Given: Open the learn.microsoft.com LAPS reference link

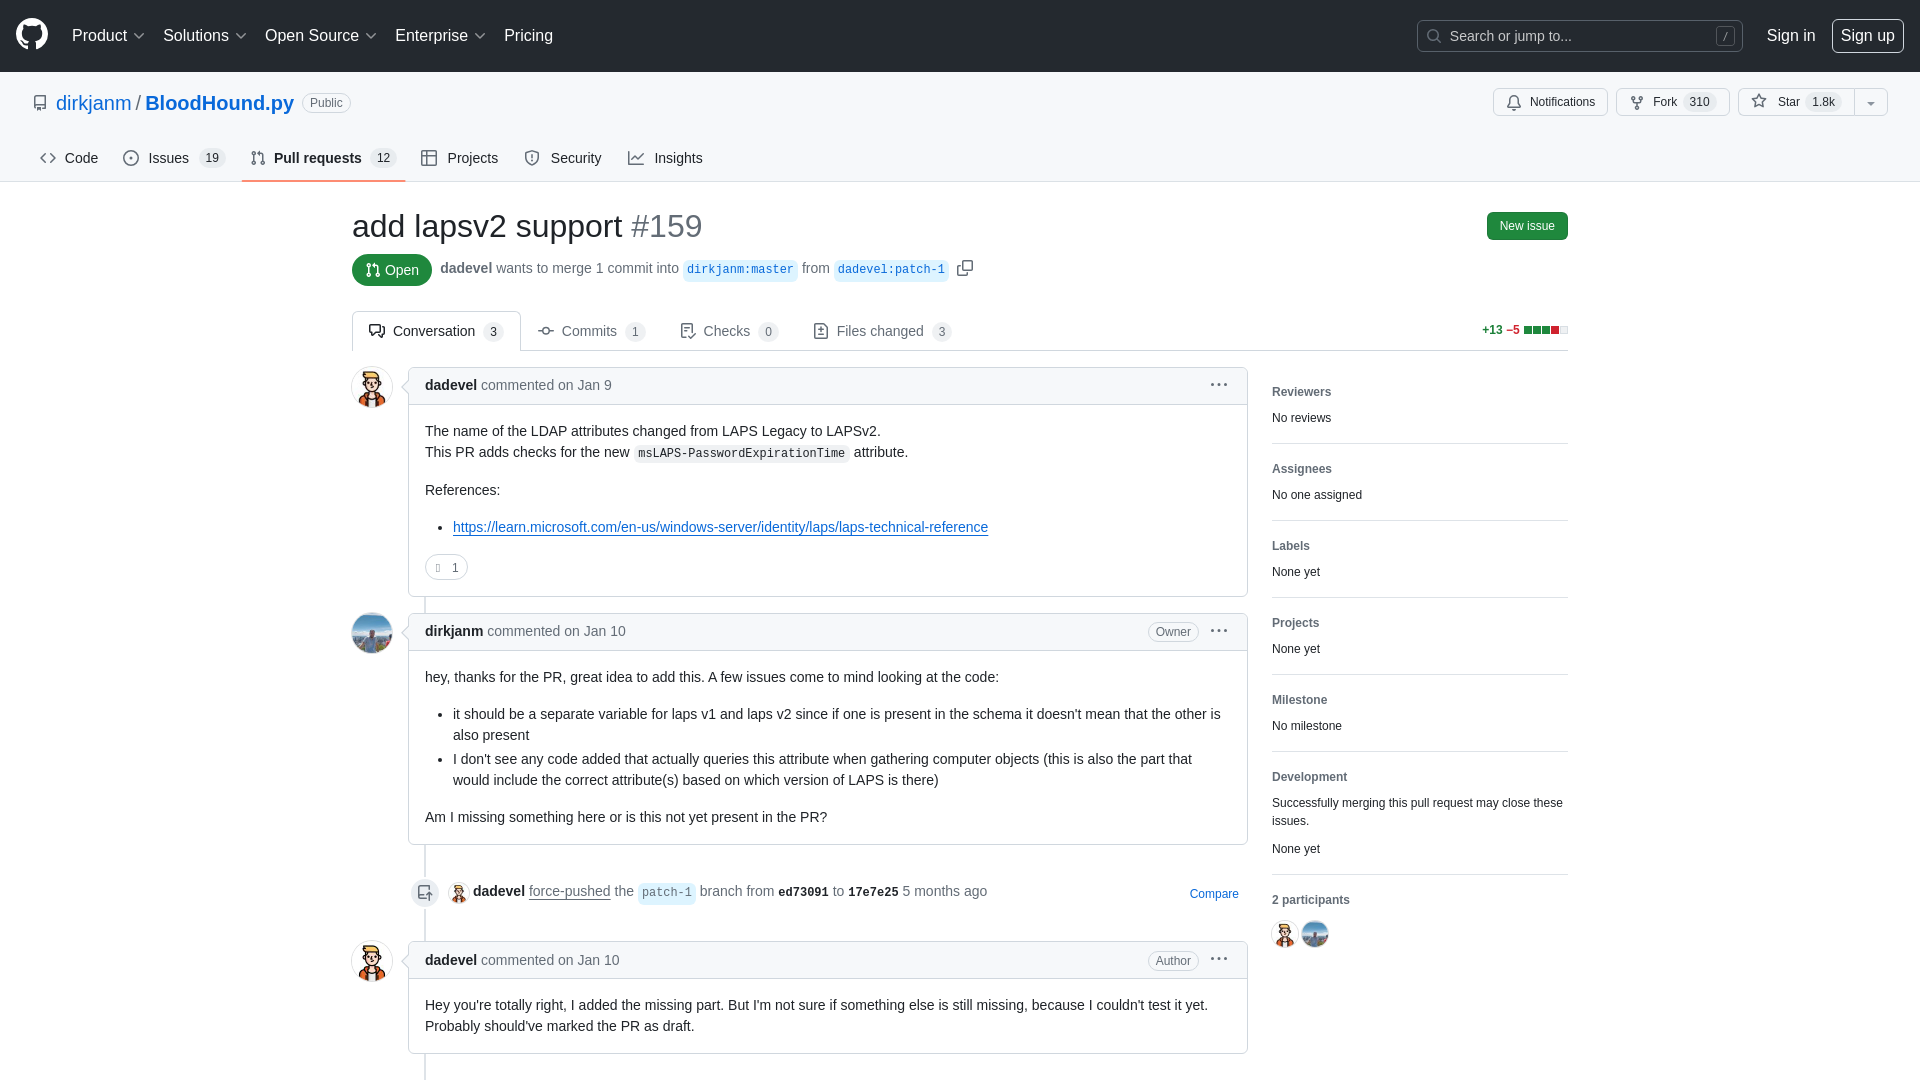Looking at the screenshot, I should click(720, 527).
